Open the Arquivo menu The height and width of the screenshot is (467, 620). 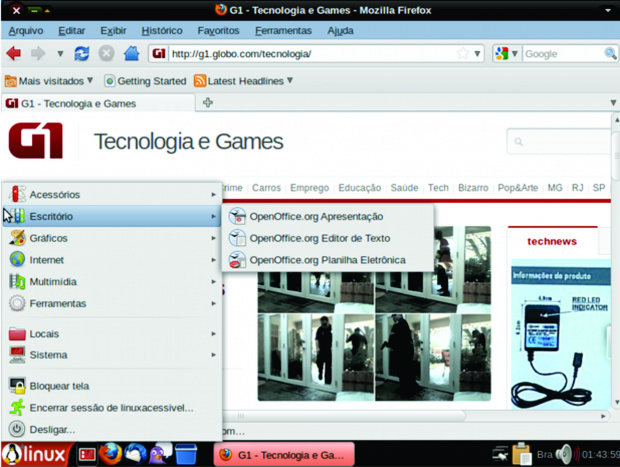[x=26, y=30]
